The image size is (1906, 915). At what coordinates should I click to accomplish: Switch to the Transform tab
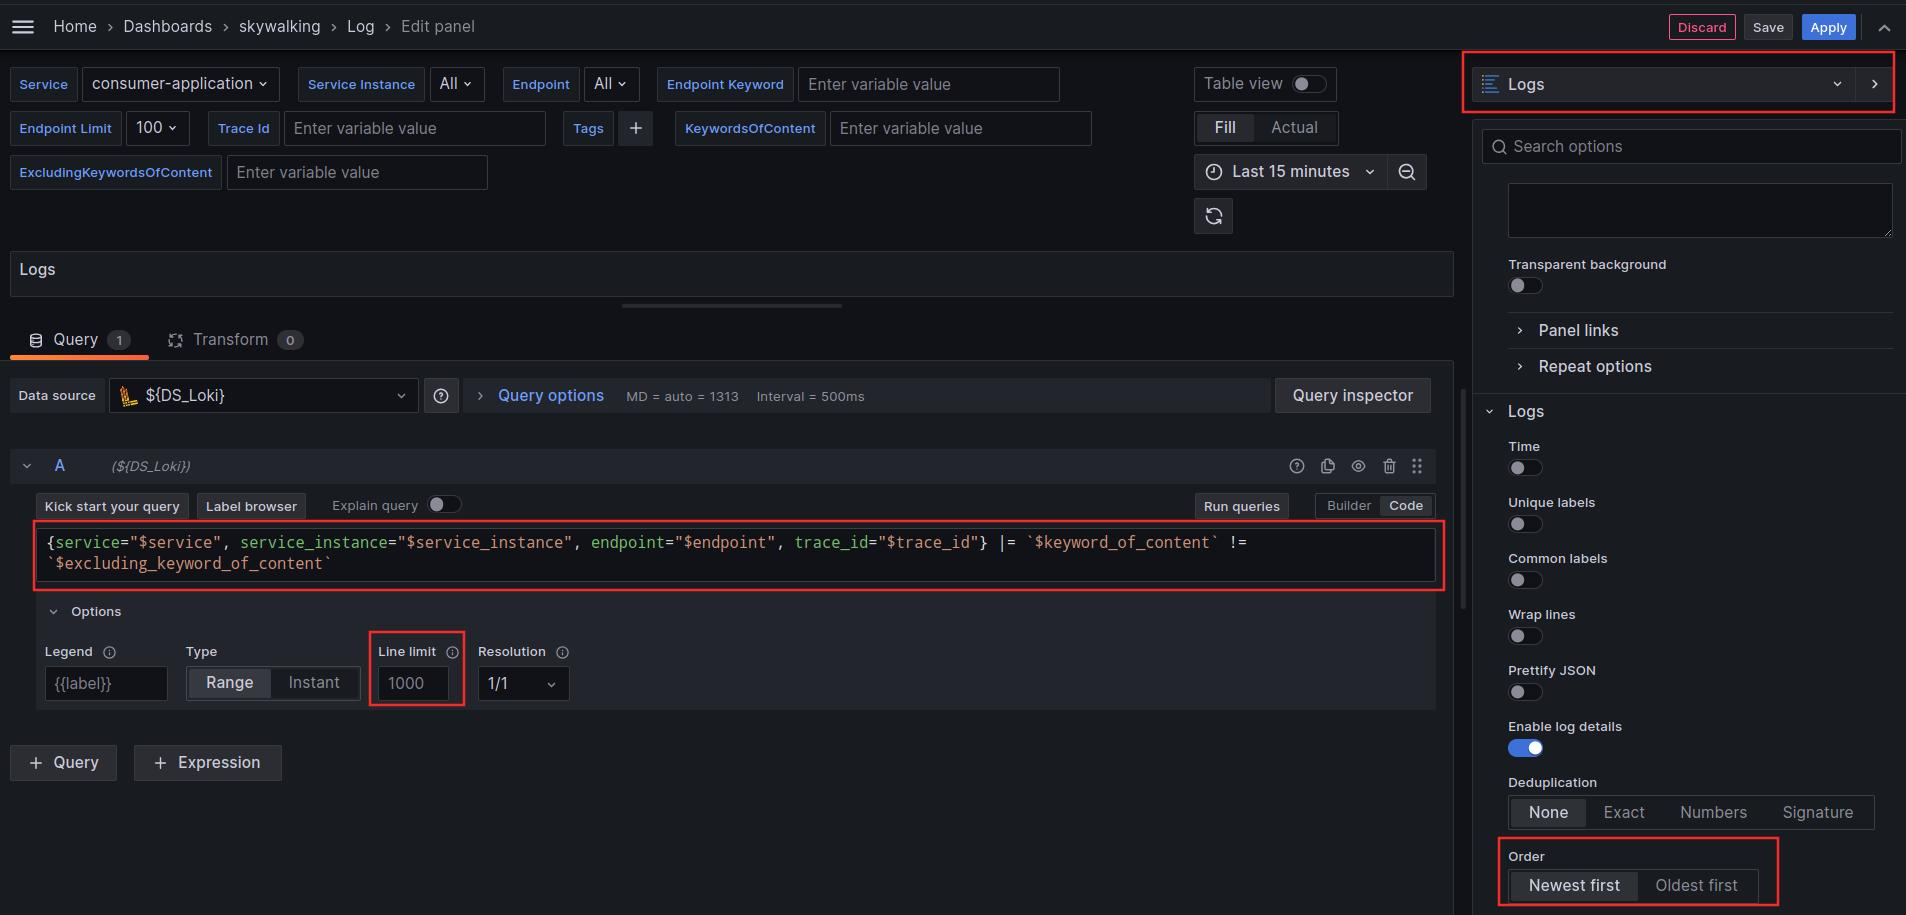coord(234,340)
